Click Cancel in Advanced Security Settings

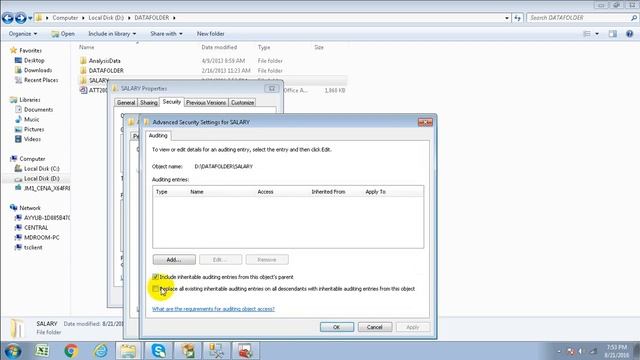(375, 327)
